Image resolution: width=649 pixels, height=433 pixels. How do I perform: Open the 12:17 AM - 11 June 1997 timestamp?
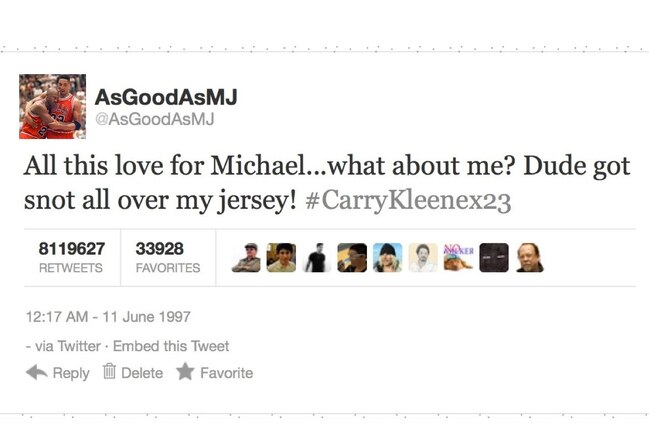[108, 317]
